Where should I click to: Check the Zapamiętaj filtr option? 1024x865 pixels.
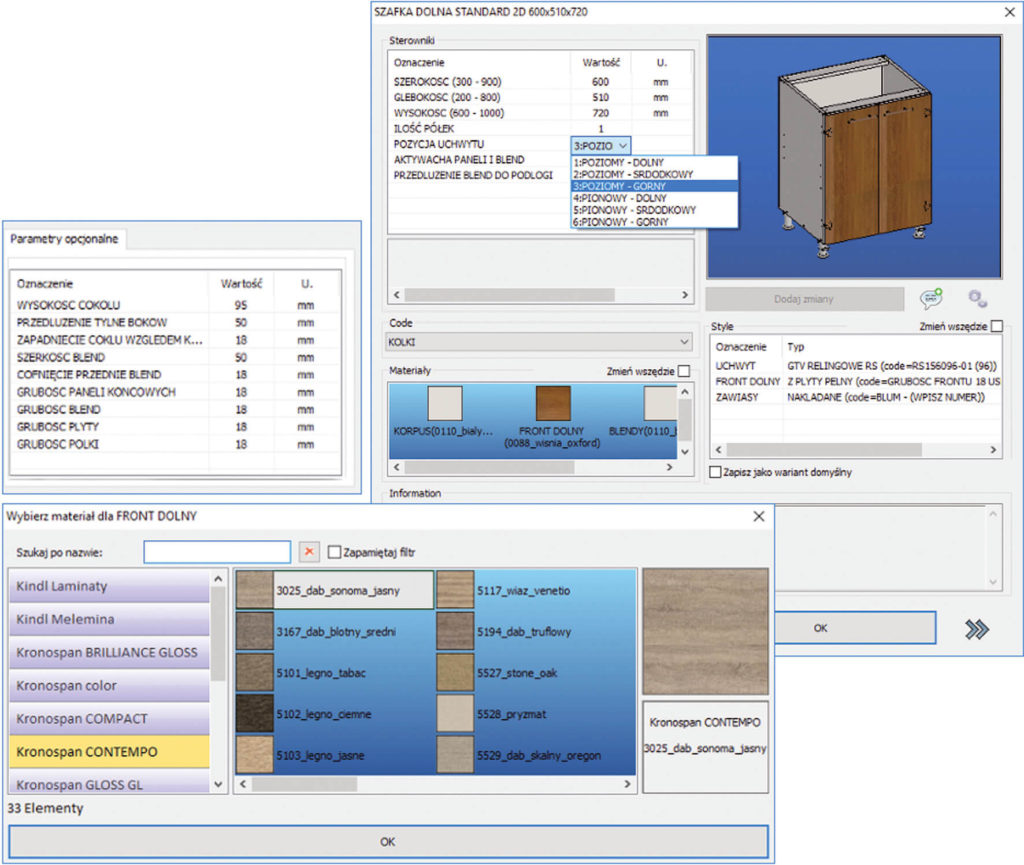click(334, 552)
